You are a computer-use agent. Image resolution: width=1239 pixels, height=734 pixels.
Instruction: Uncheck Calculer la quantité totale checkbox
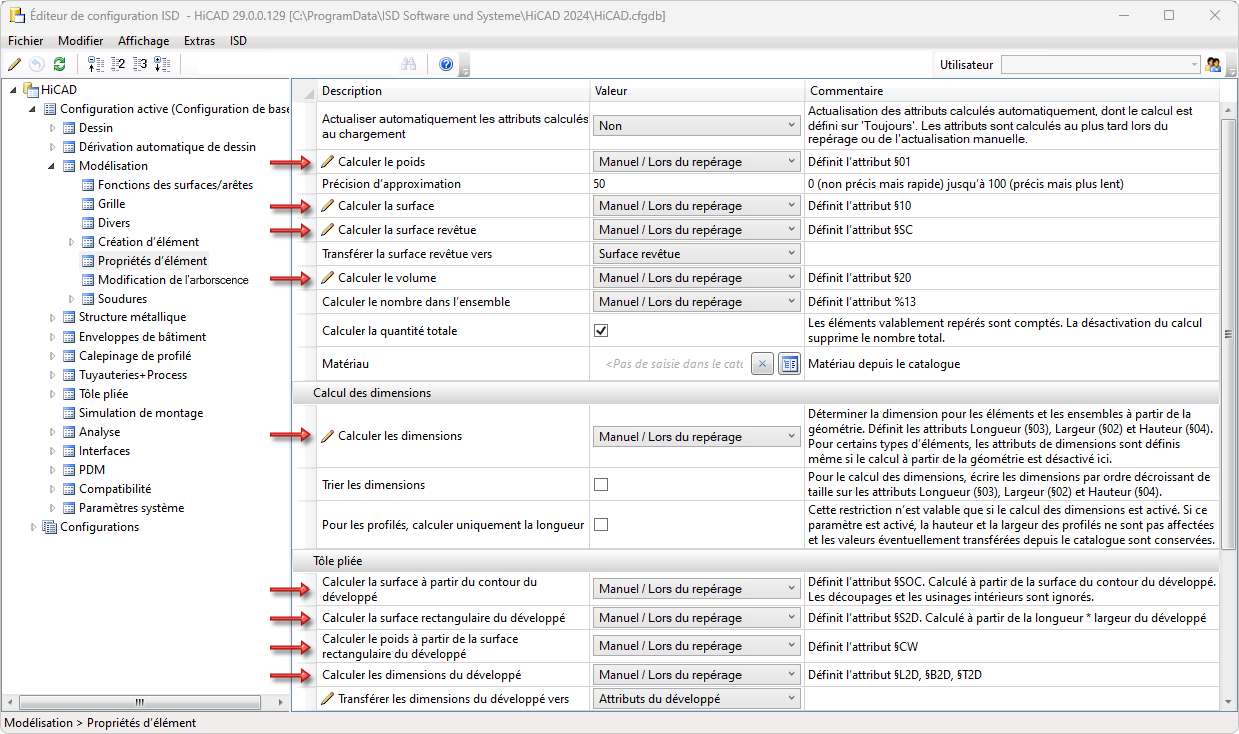point(601,331)
